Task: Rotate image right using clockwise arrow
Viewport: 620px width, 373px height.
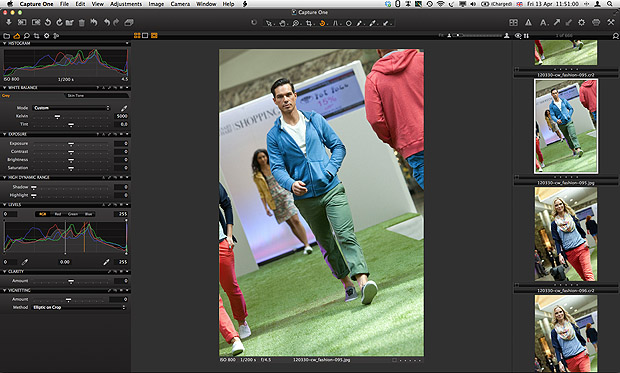Action: pyautogui.click(x=59, y=23)
